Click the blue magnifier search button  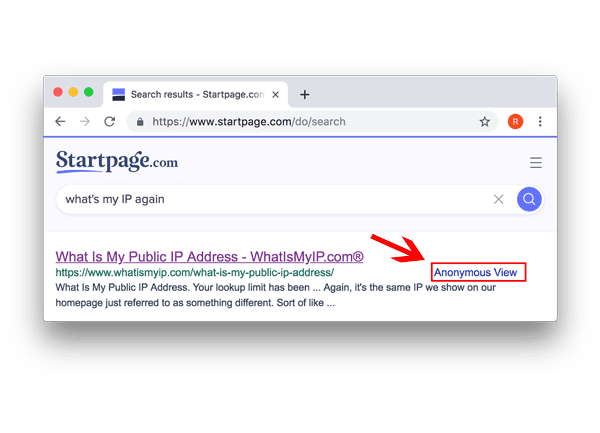pyautogui.click(x=529, y=199)
